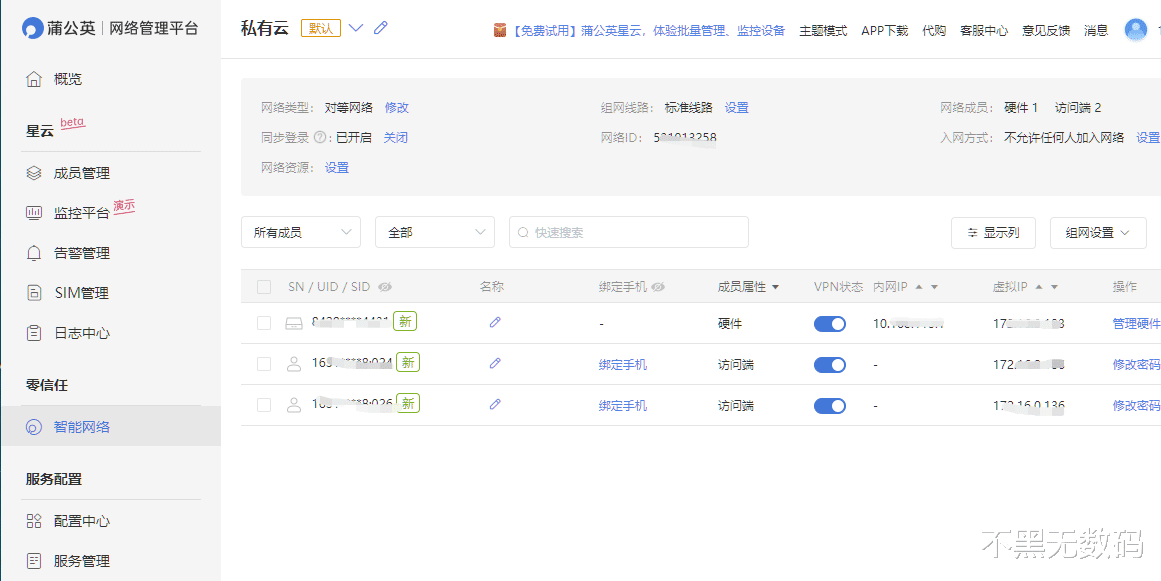
Task: Open 配置中心 under 服务配置
Action: coord(36,520)
